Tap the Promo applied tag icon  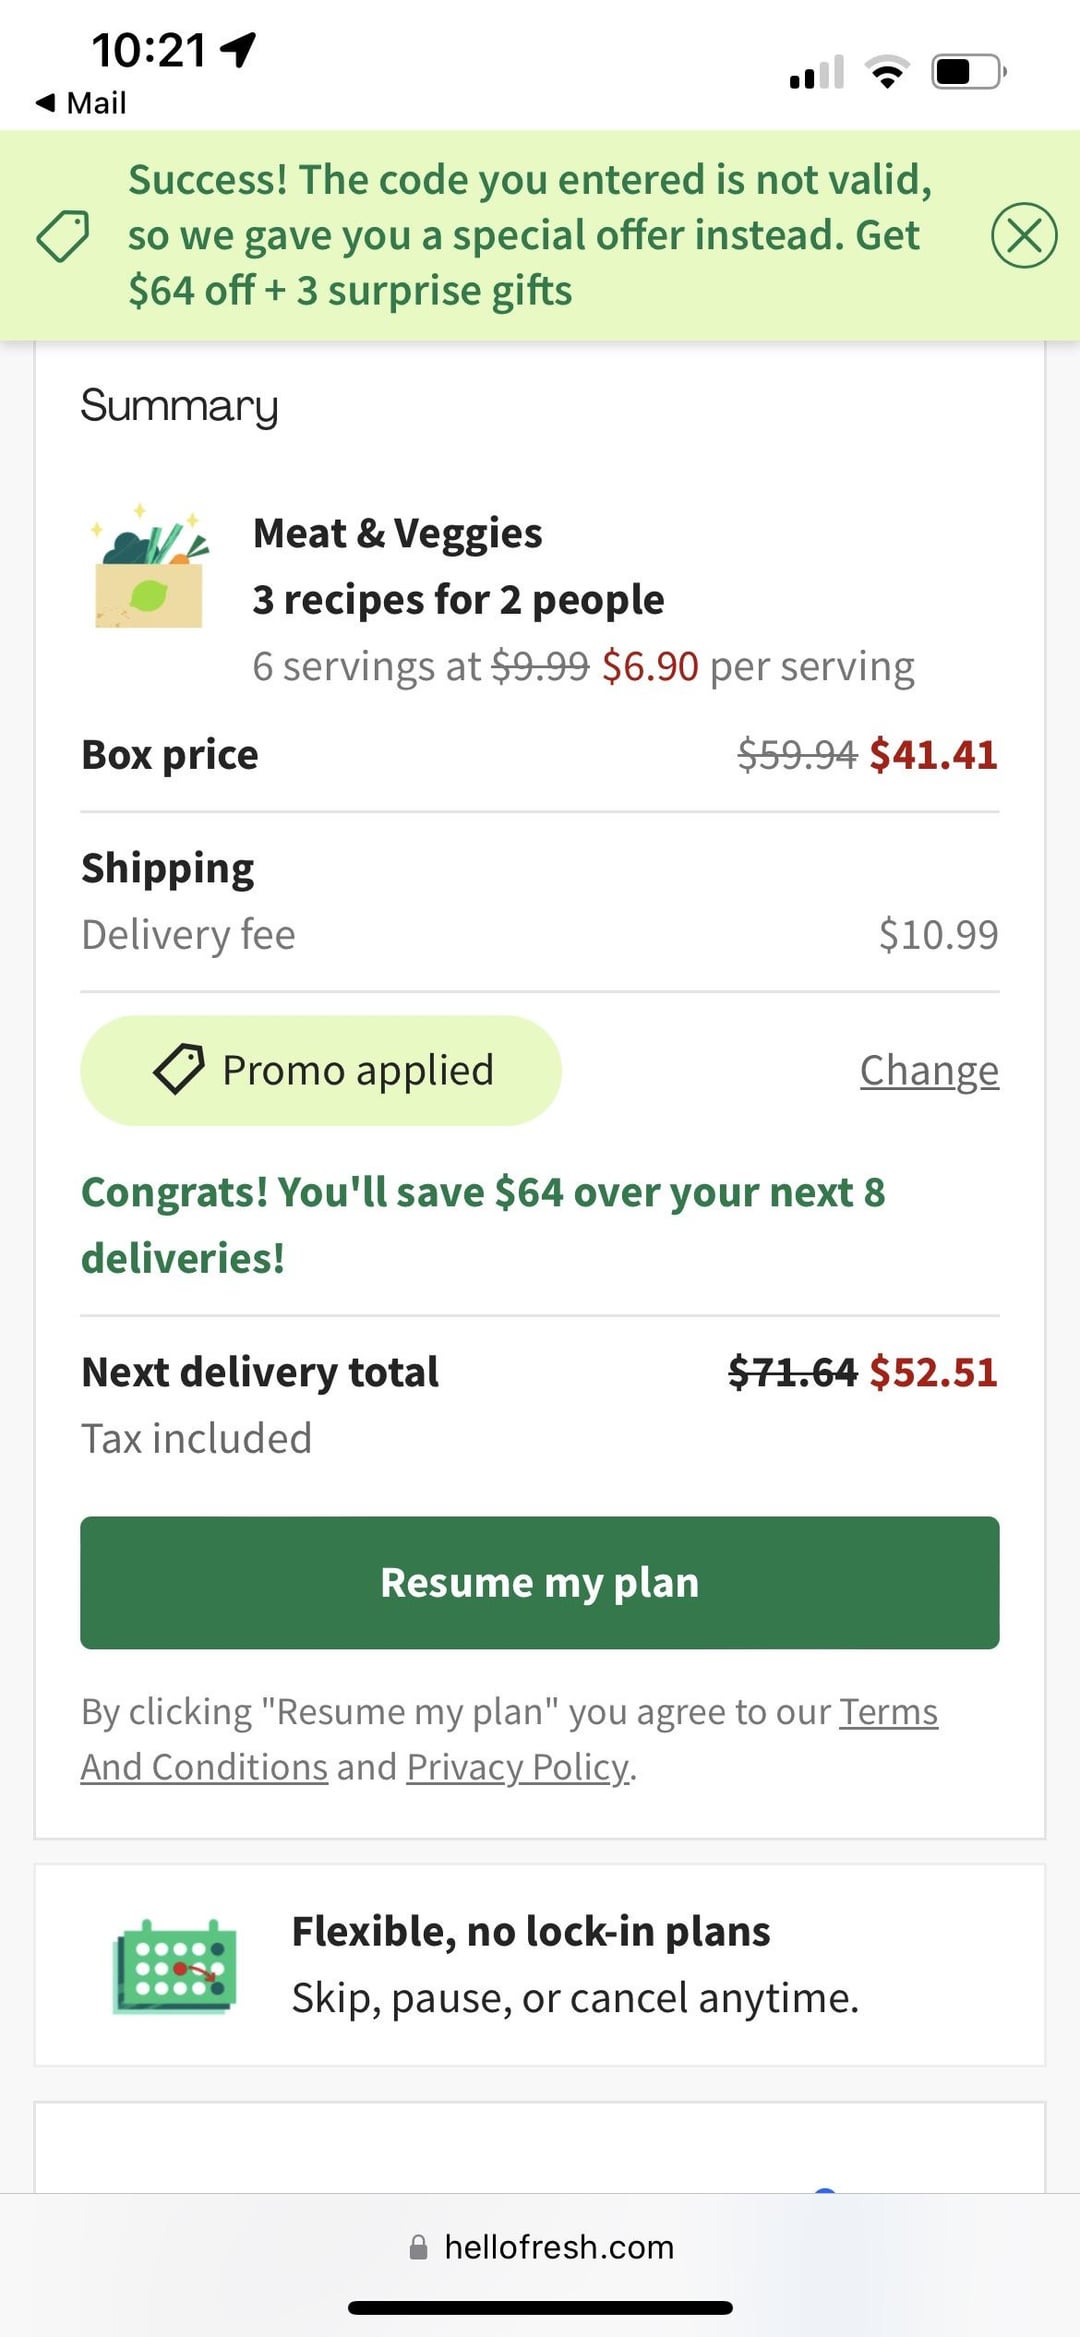pos(179,1069)
